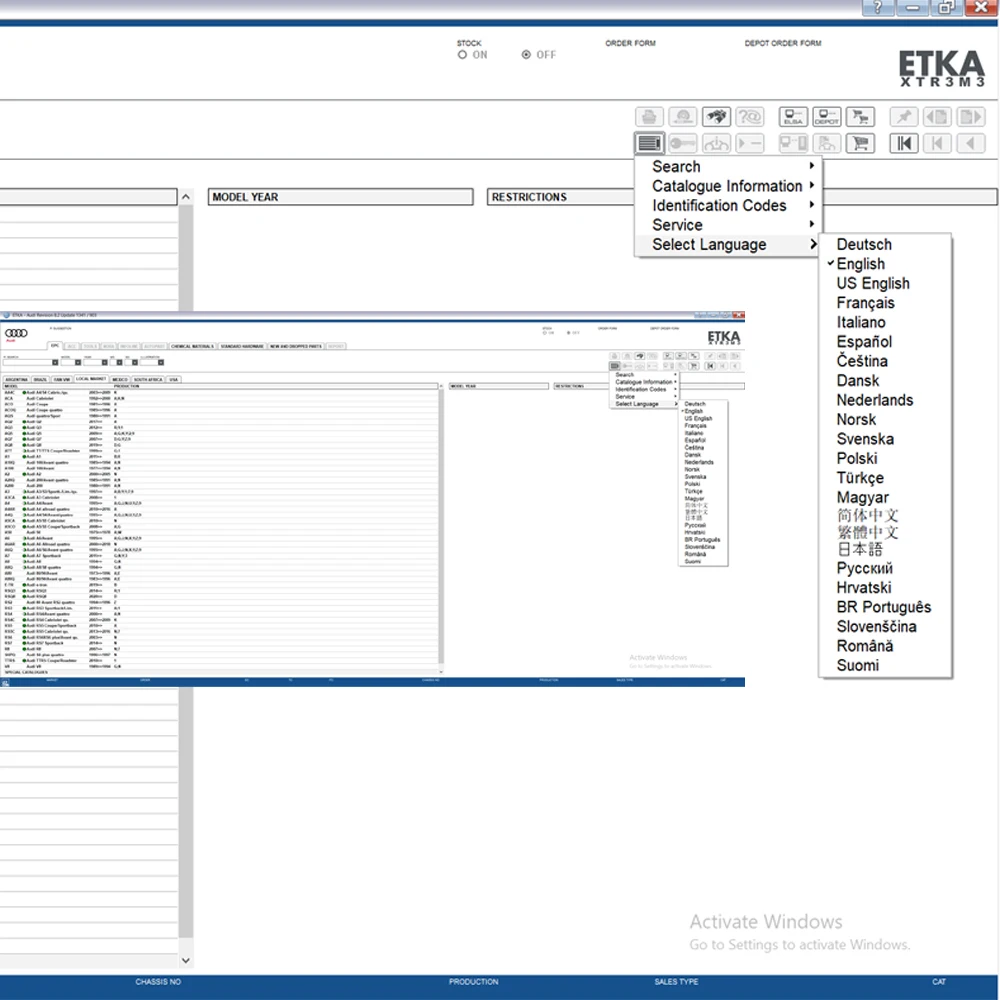Open the Catalogue Information submenu
1000x1000 pixels.
(728, 186)
